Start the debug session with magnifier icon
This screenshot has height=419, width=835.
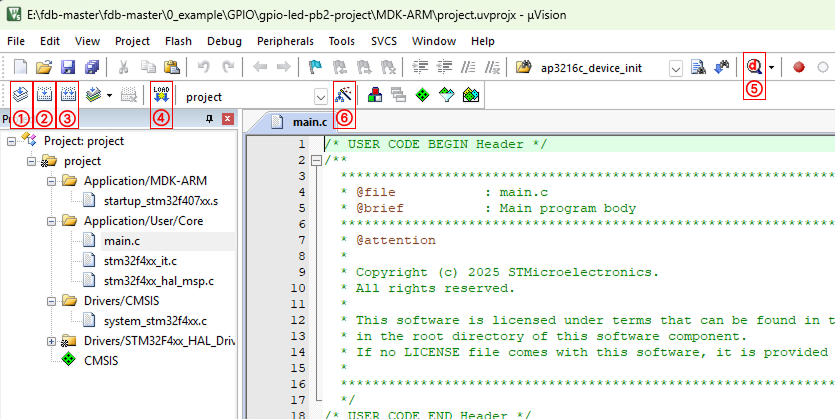pyautogui.click(x=754, y=67)
